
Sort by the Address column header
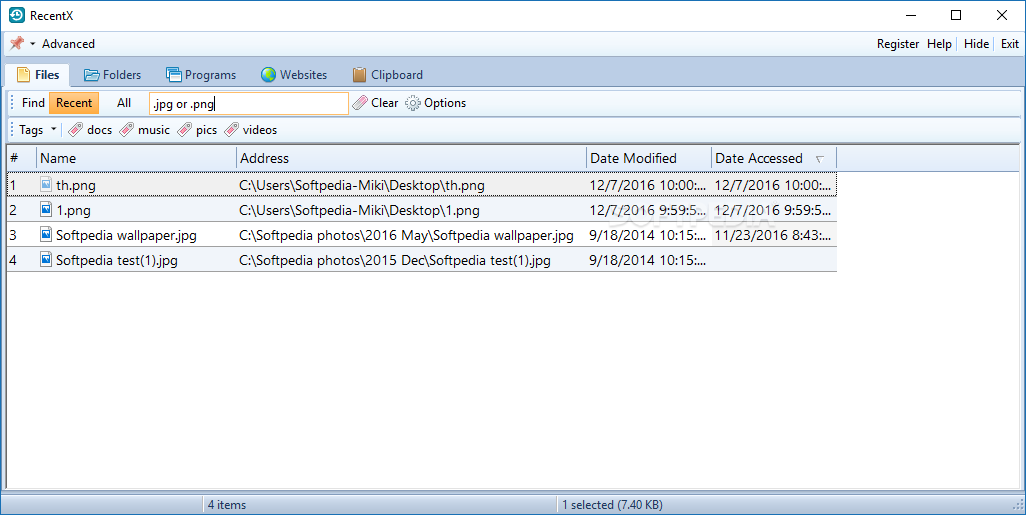412,158
